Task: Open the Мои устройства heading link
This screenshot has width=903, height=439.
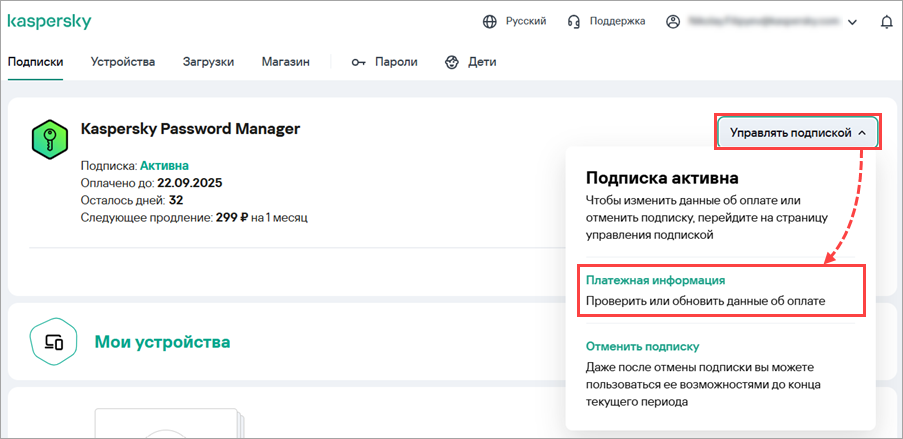Action: click(162, 342)
